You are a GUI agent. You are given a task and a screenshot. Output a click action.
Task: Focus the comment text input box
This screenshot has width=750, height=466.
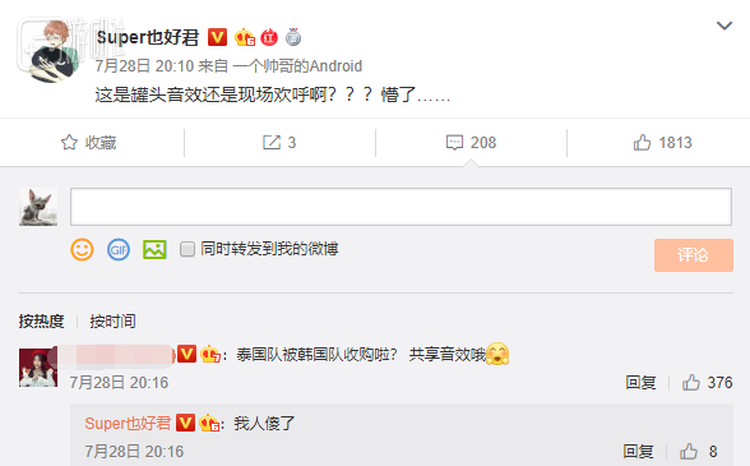[x=401, y=207]
